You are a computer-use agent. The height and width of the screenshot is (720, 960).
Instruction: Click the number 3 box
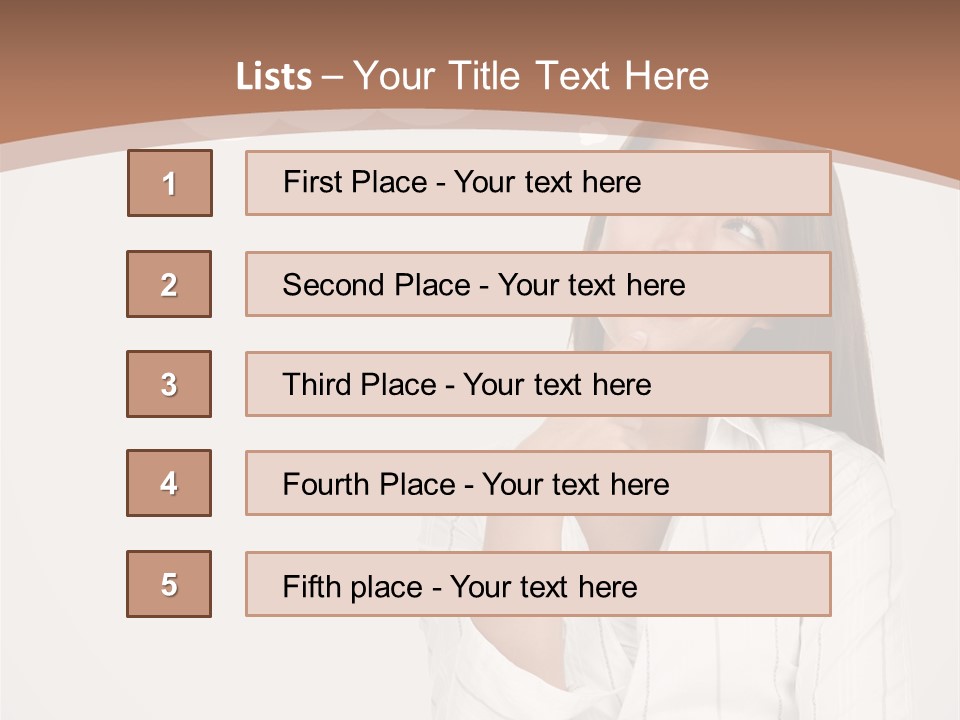pos(169,384)
